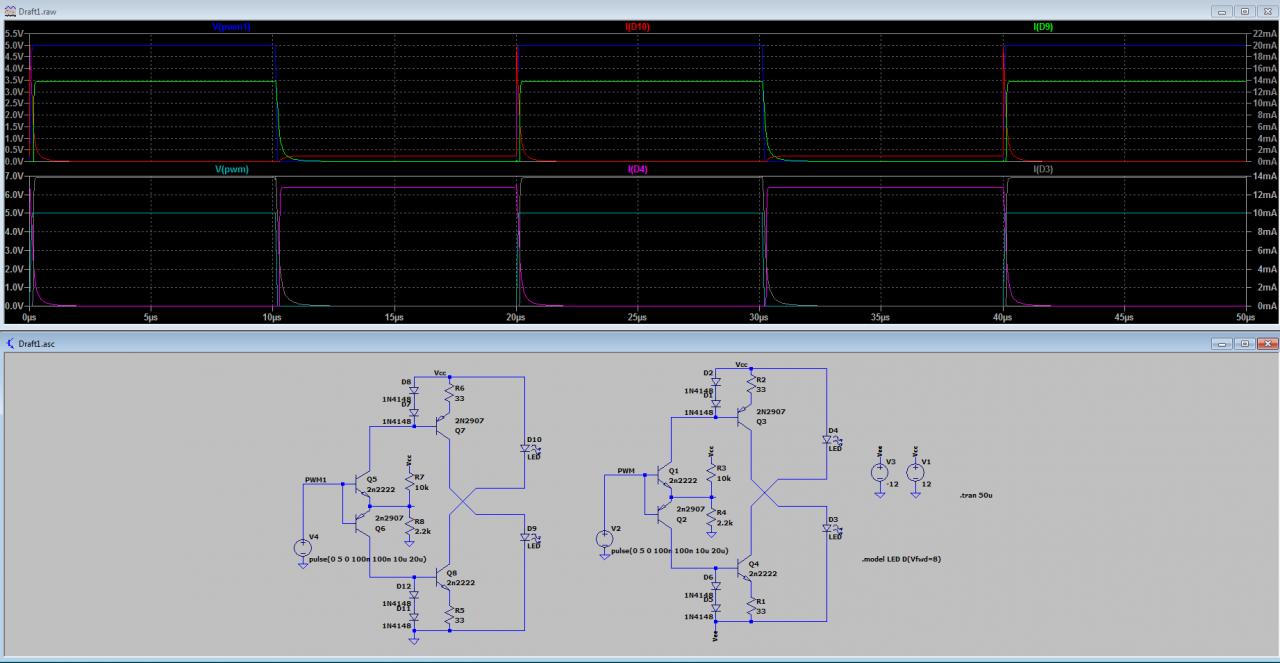Select the .model LED directive text
The height and width of the screenshot is (663, 1280).
pos(901,559)
